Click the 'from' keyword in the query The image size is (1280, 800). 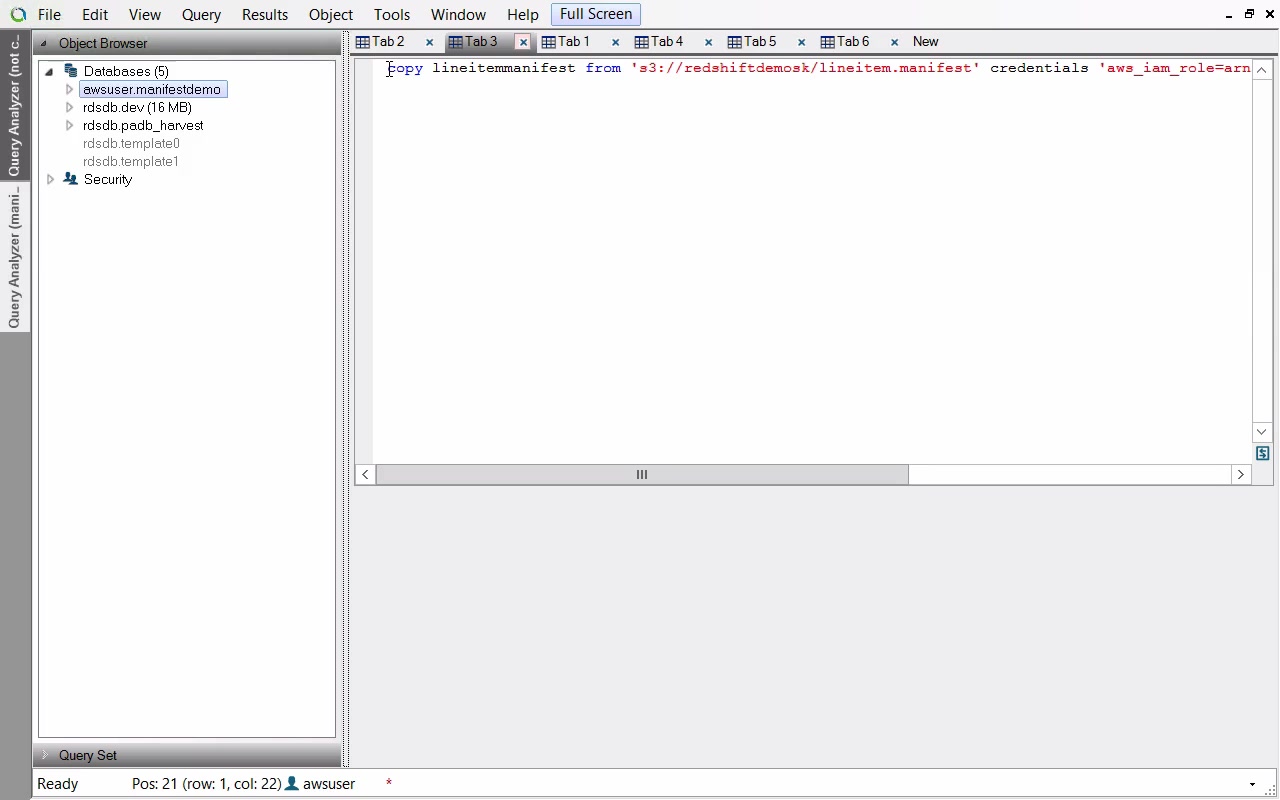603,68
